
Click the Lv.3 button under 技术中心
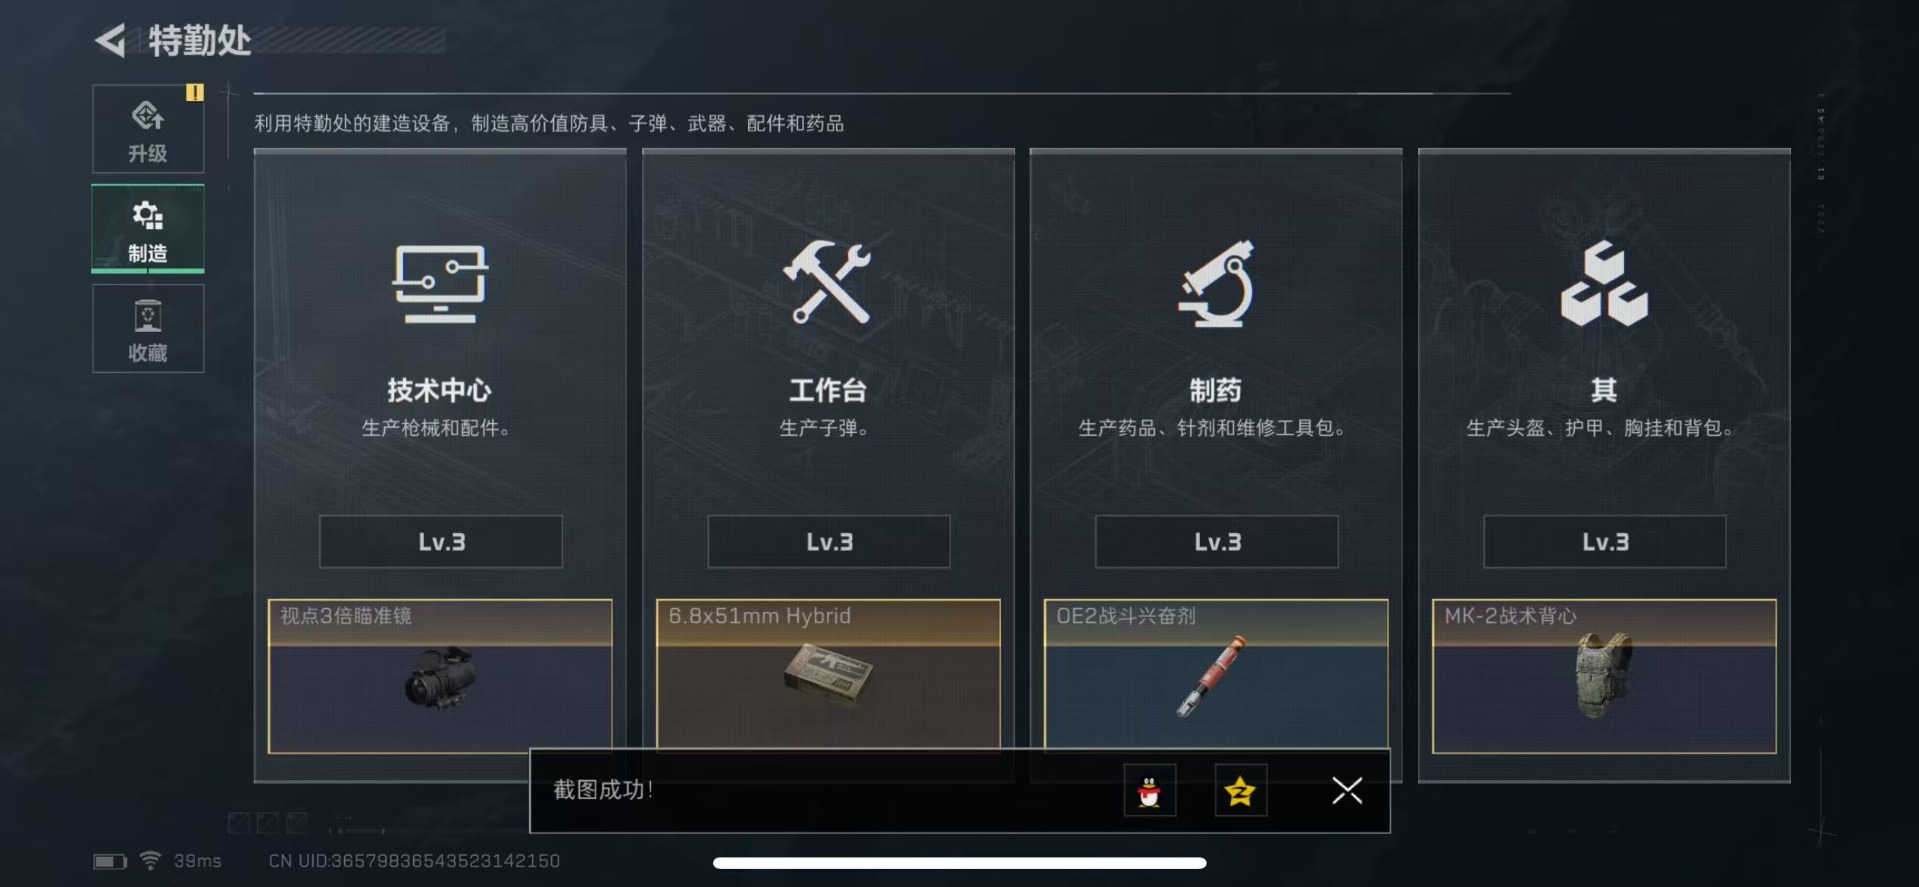pyautogui.click(x=441, y=542)
